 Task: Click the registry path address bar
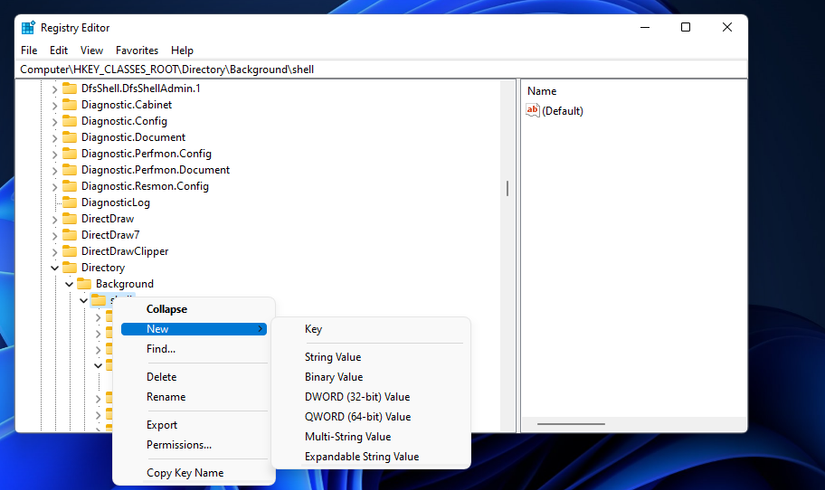click(381, 69)
